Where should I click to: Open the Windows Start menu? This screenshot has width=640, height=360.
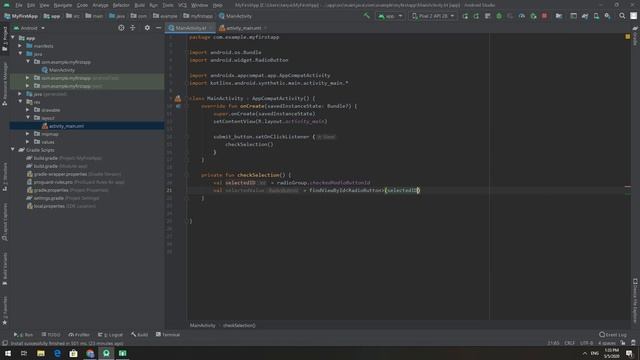8,353
